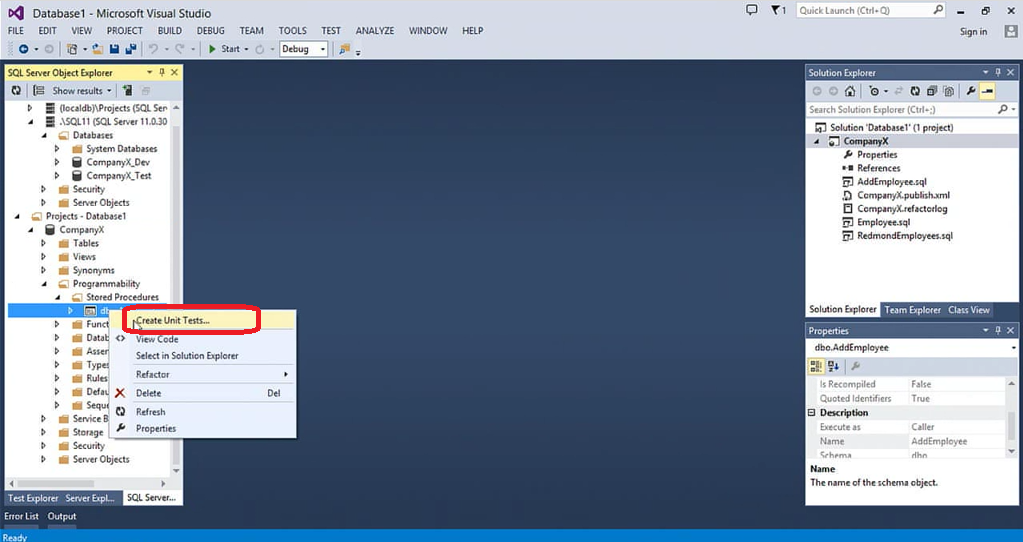
Task: Click the Navigate Backward toolbar arrow
Action: (23, 49)
